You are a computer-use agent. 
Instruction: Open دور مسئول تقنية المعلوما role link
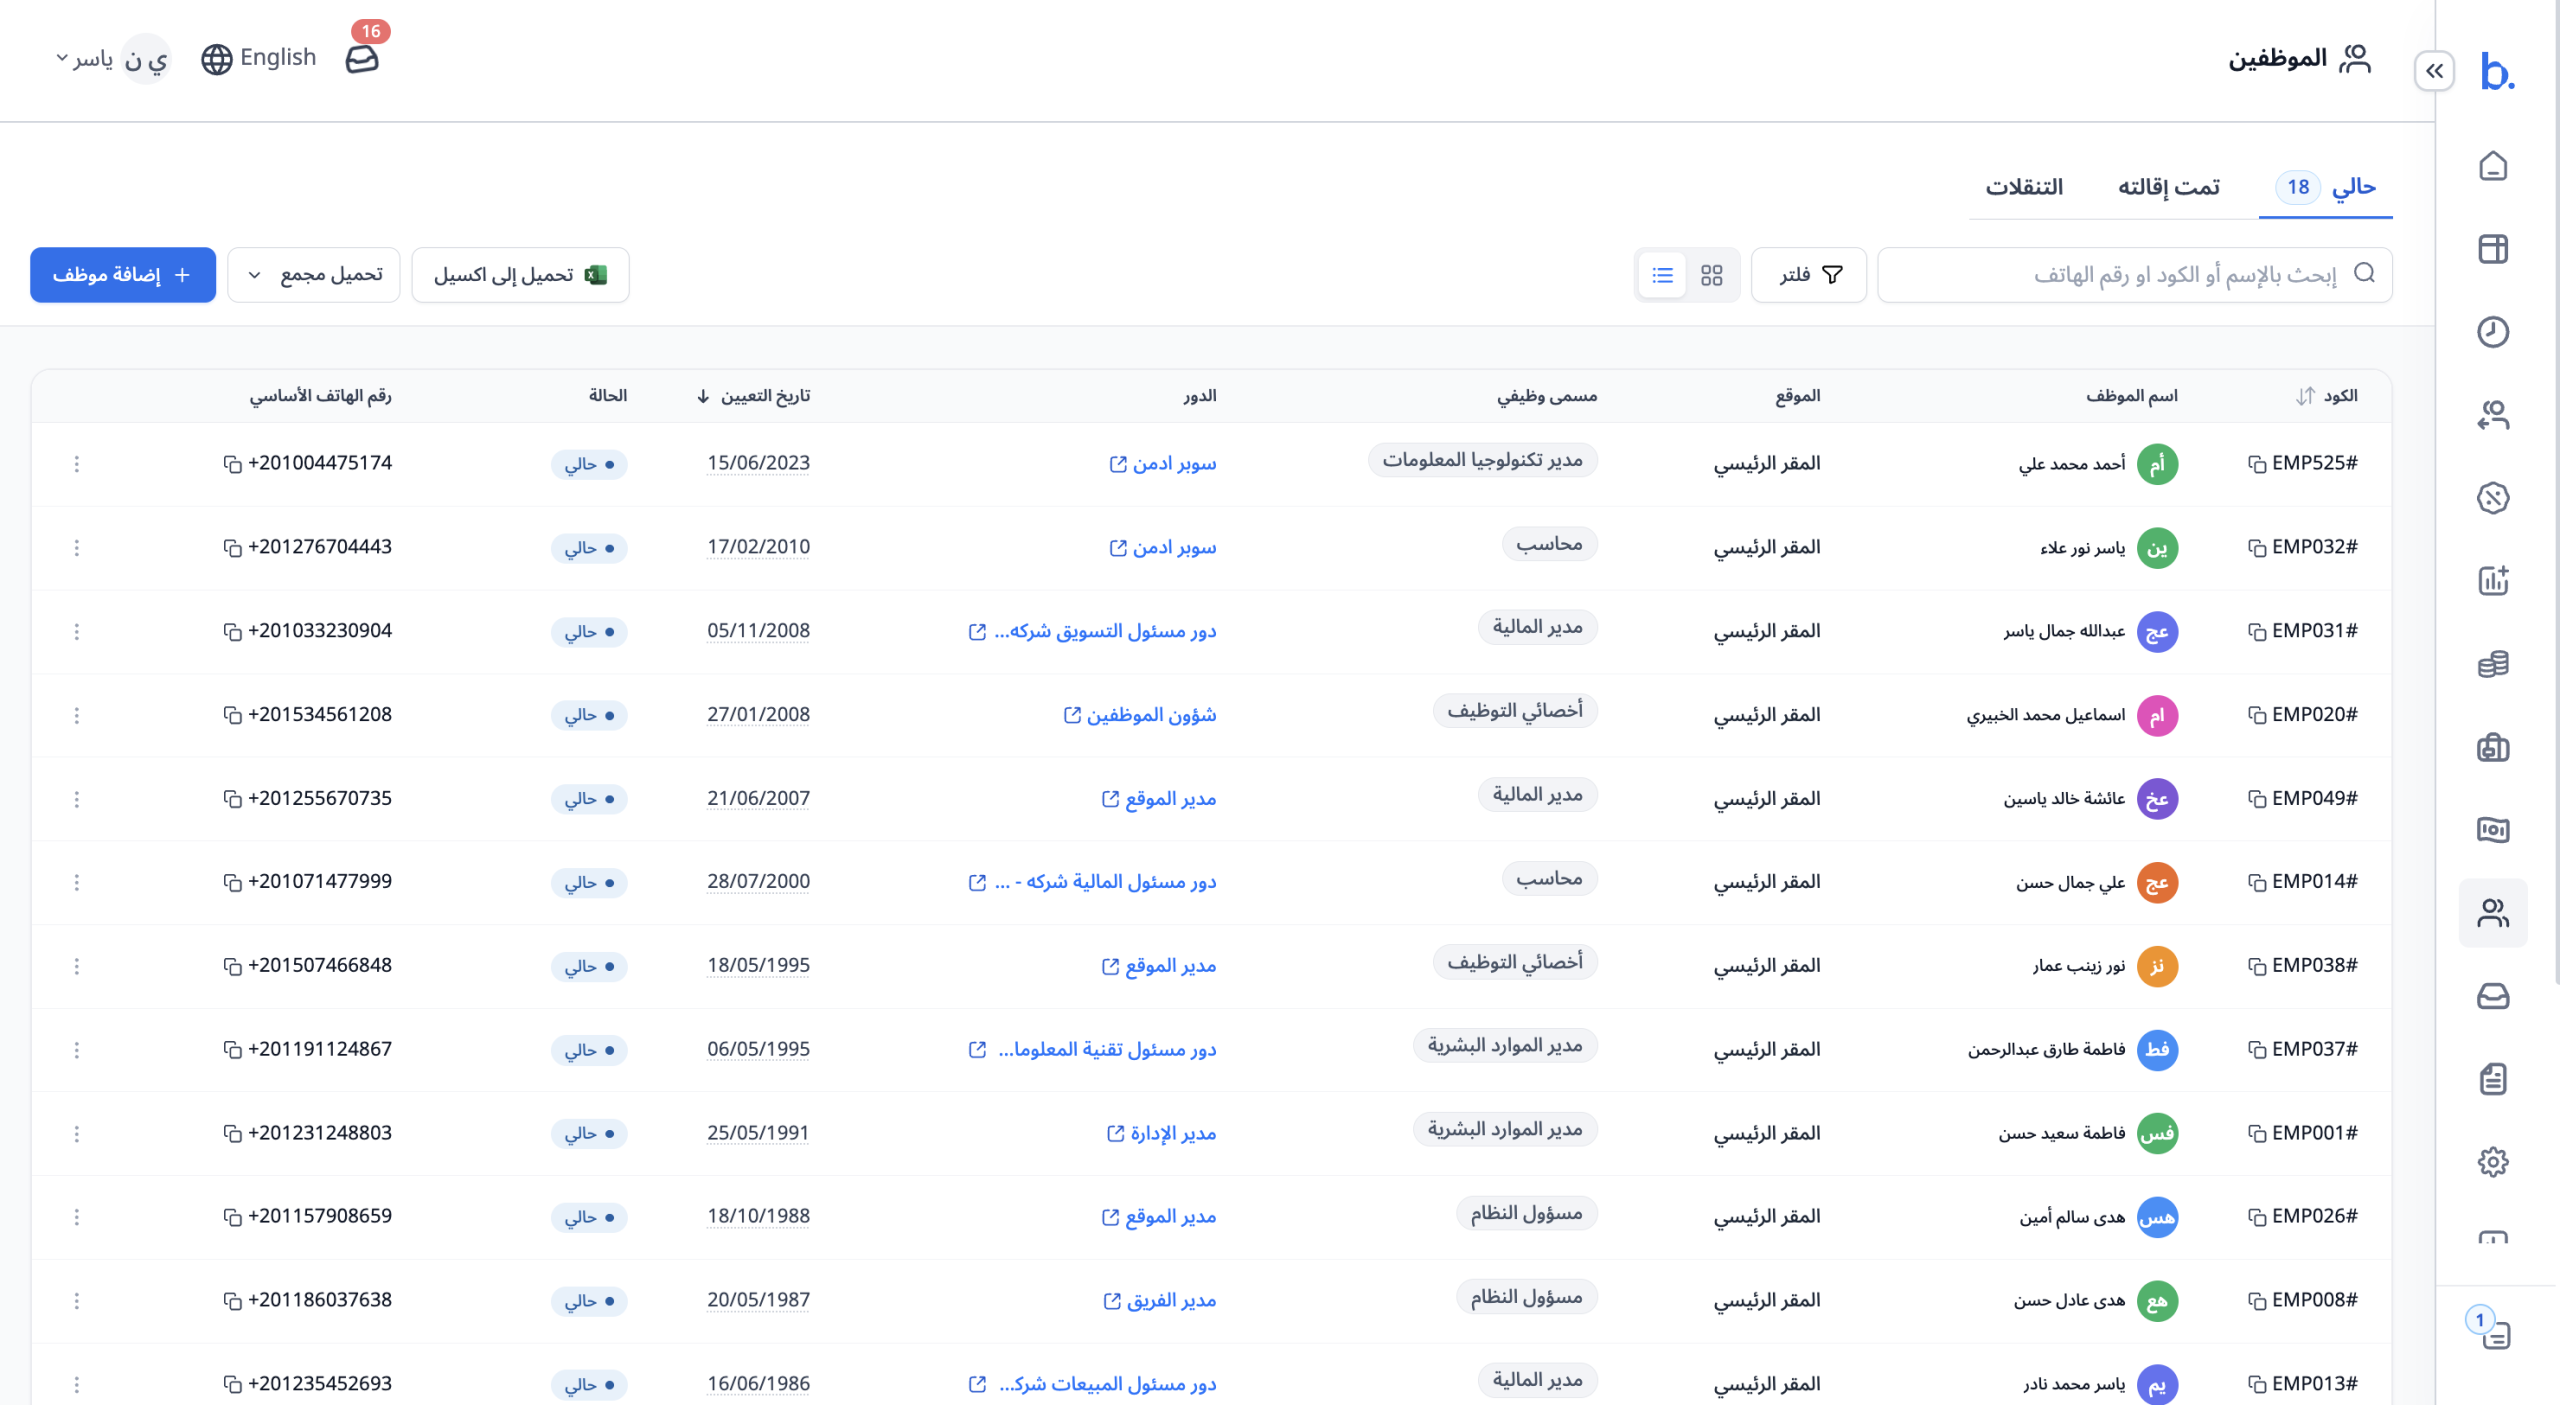click(1092, 1049)
